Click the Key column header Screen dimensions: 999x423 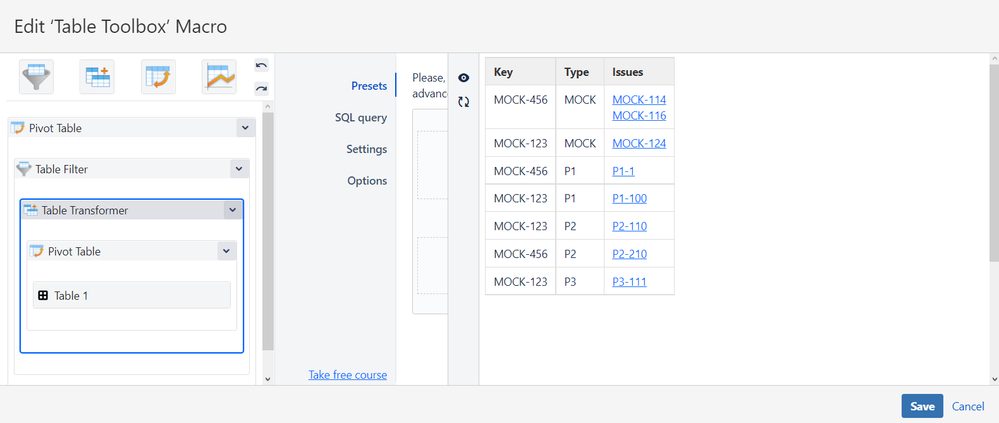521,72
